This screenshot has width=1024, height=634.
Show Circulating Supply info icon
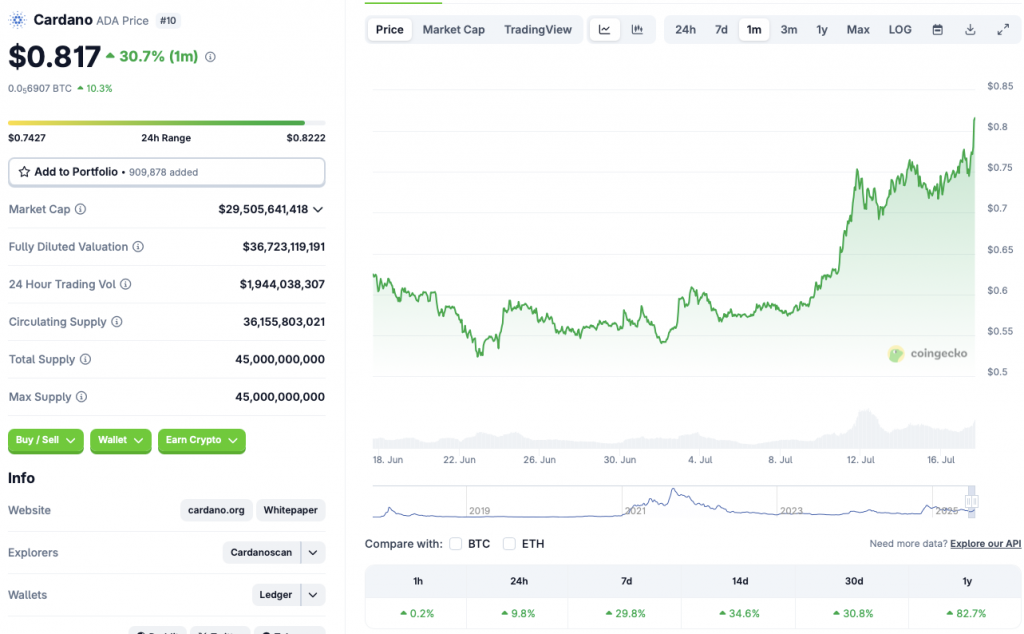(117, 322)
